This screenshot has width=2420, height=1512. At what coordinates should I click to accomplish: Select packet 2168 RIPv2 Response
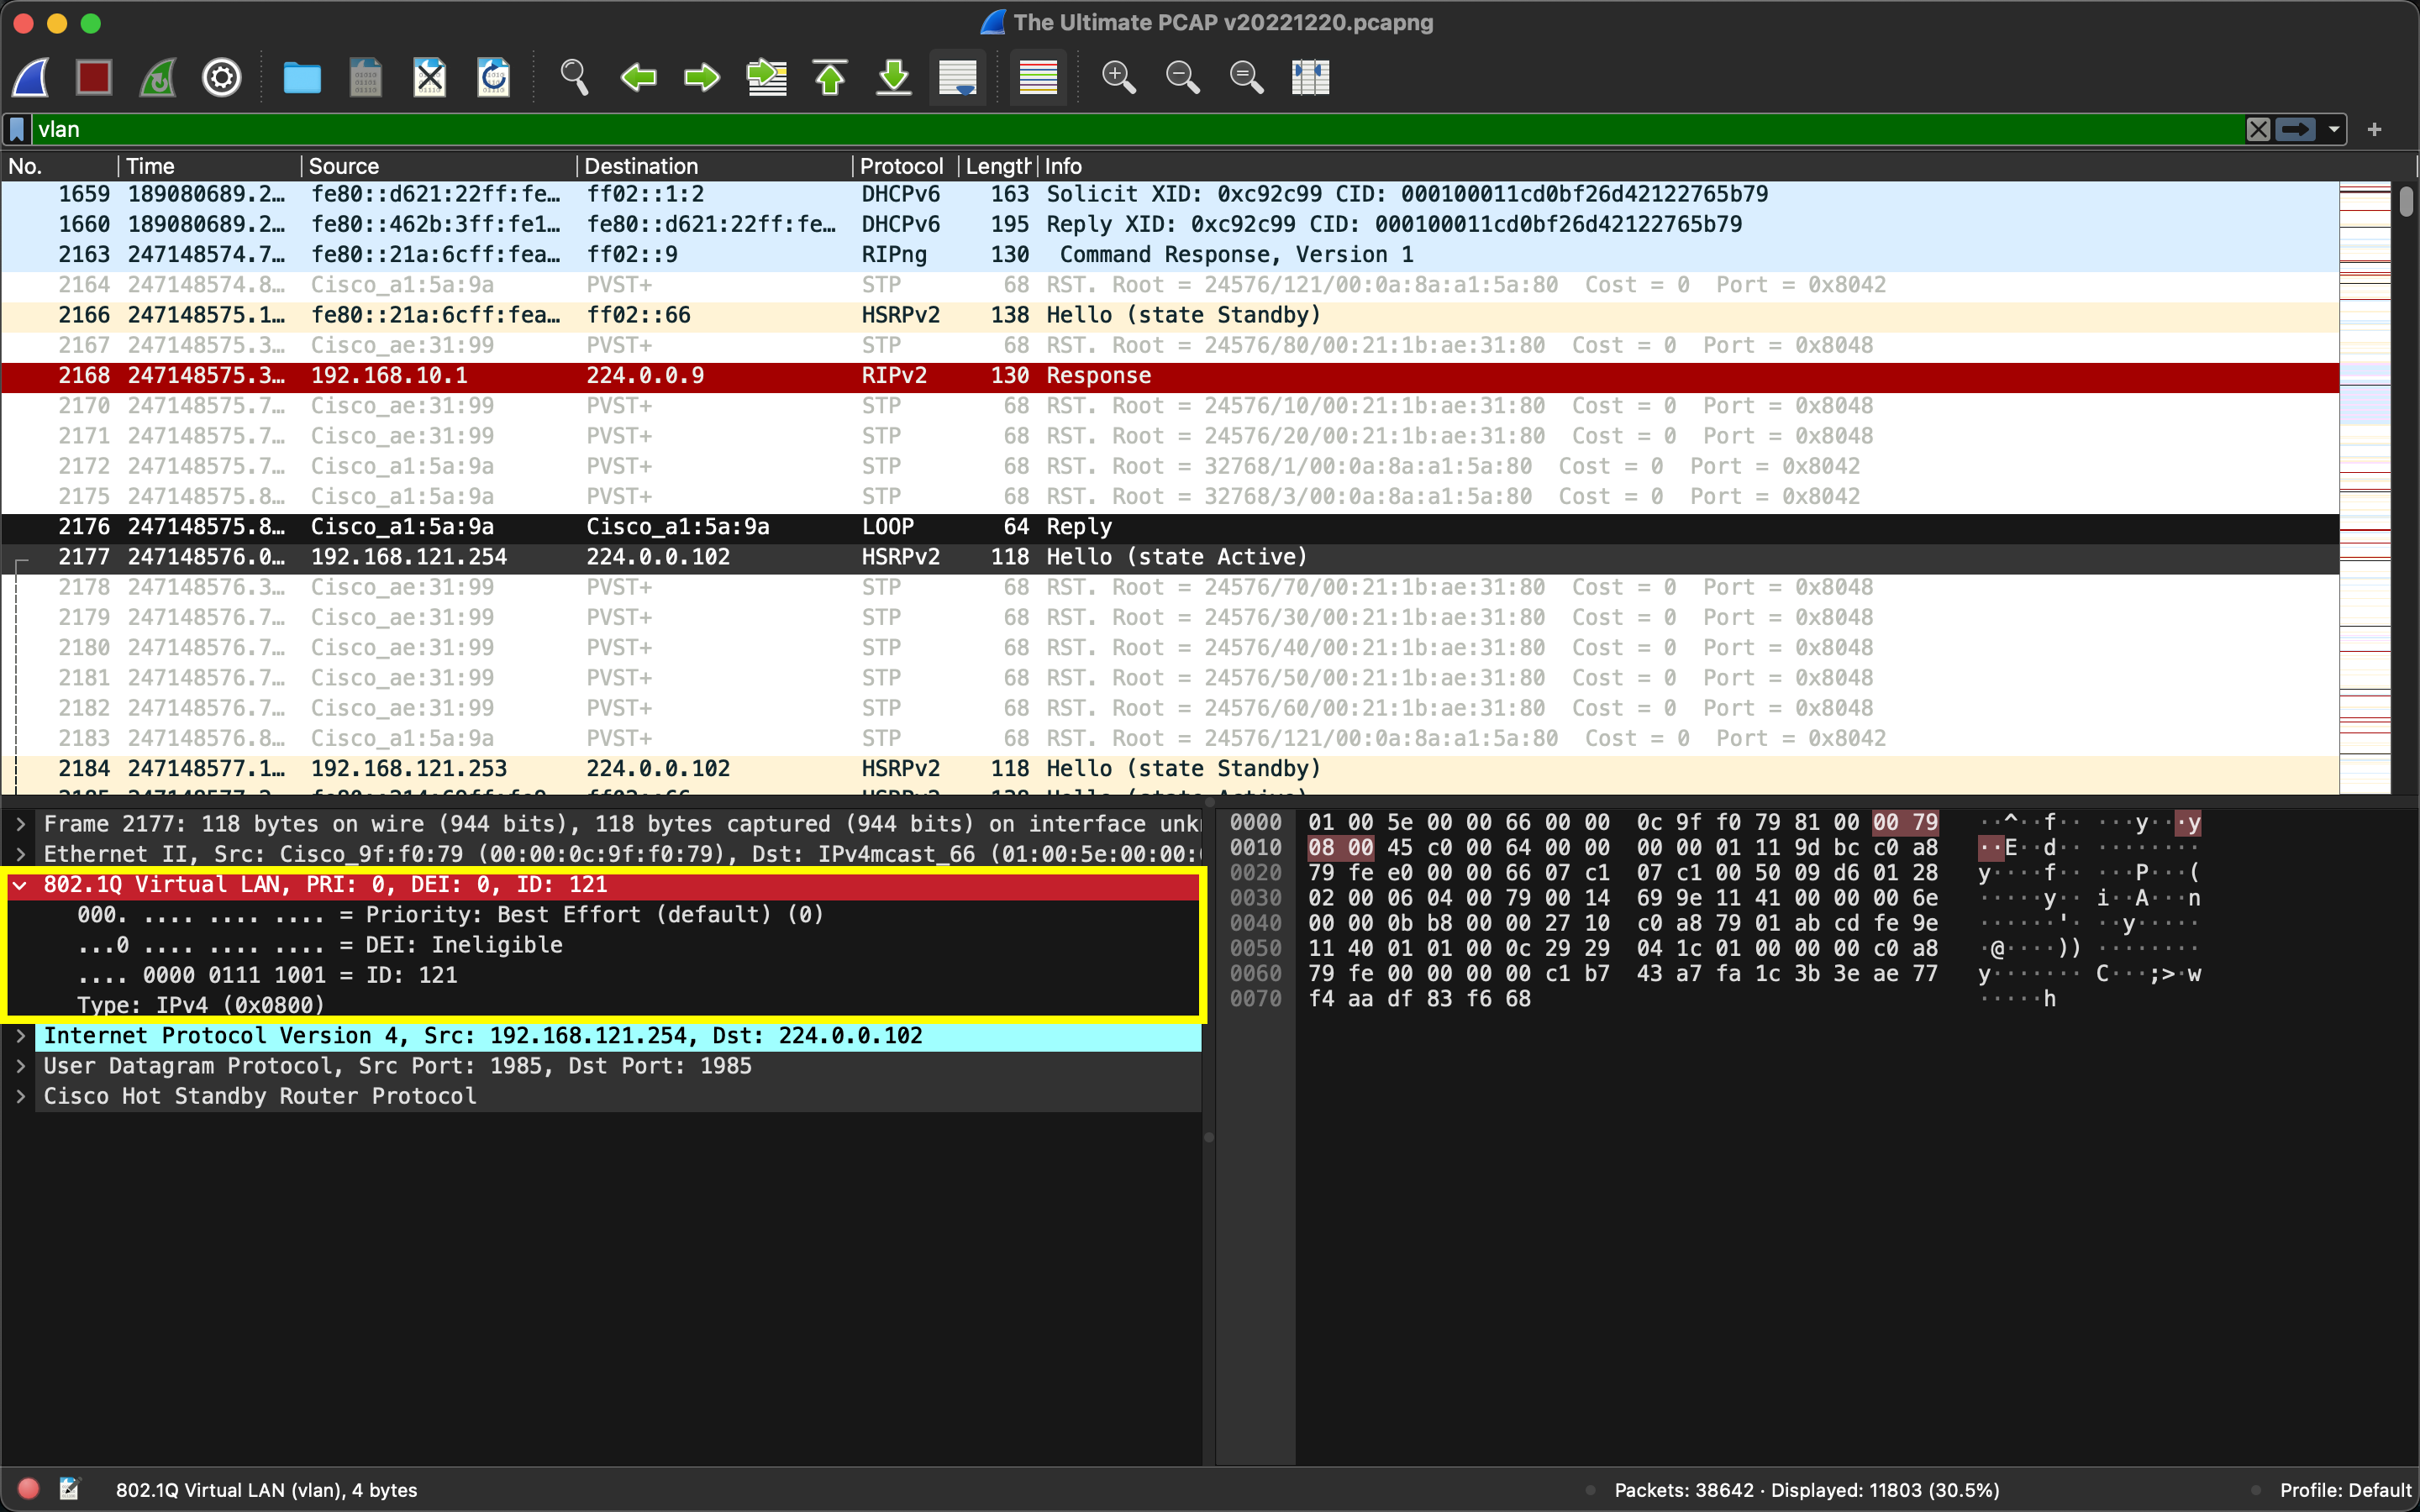(1170, 376)
